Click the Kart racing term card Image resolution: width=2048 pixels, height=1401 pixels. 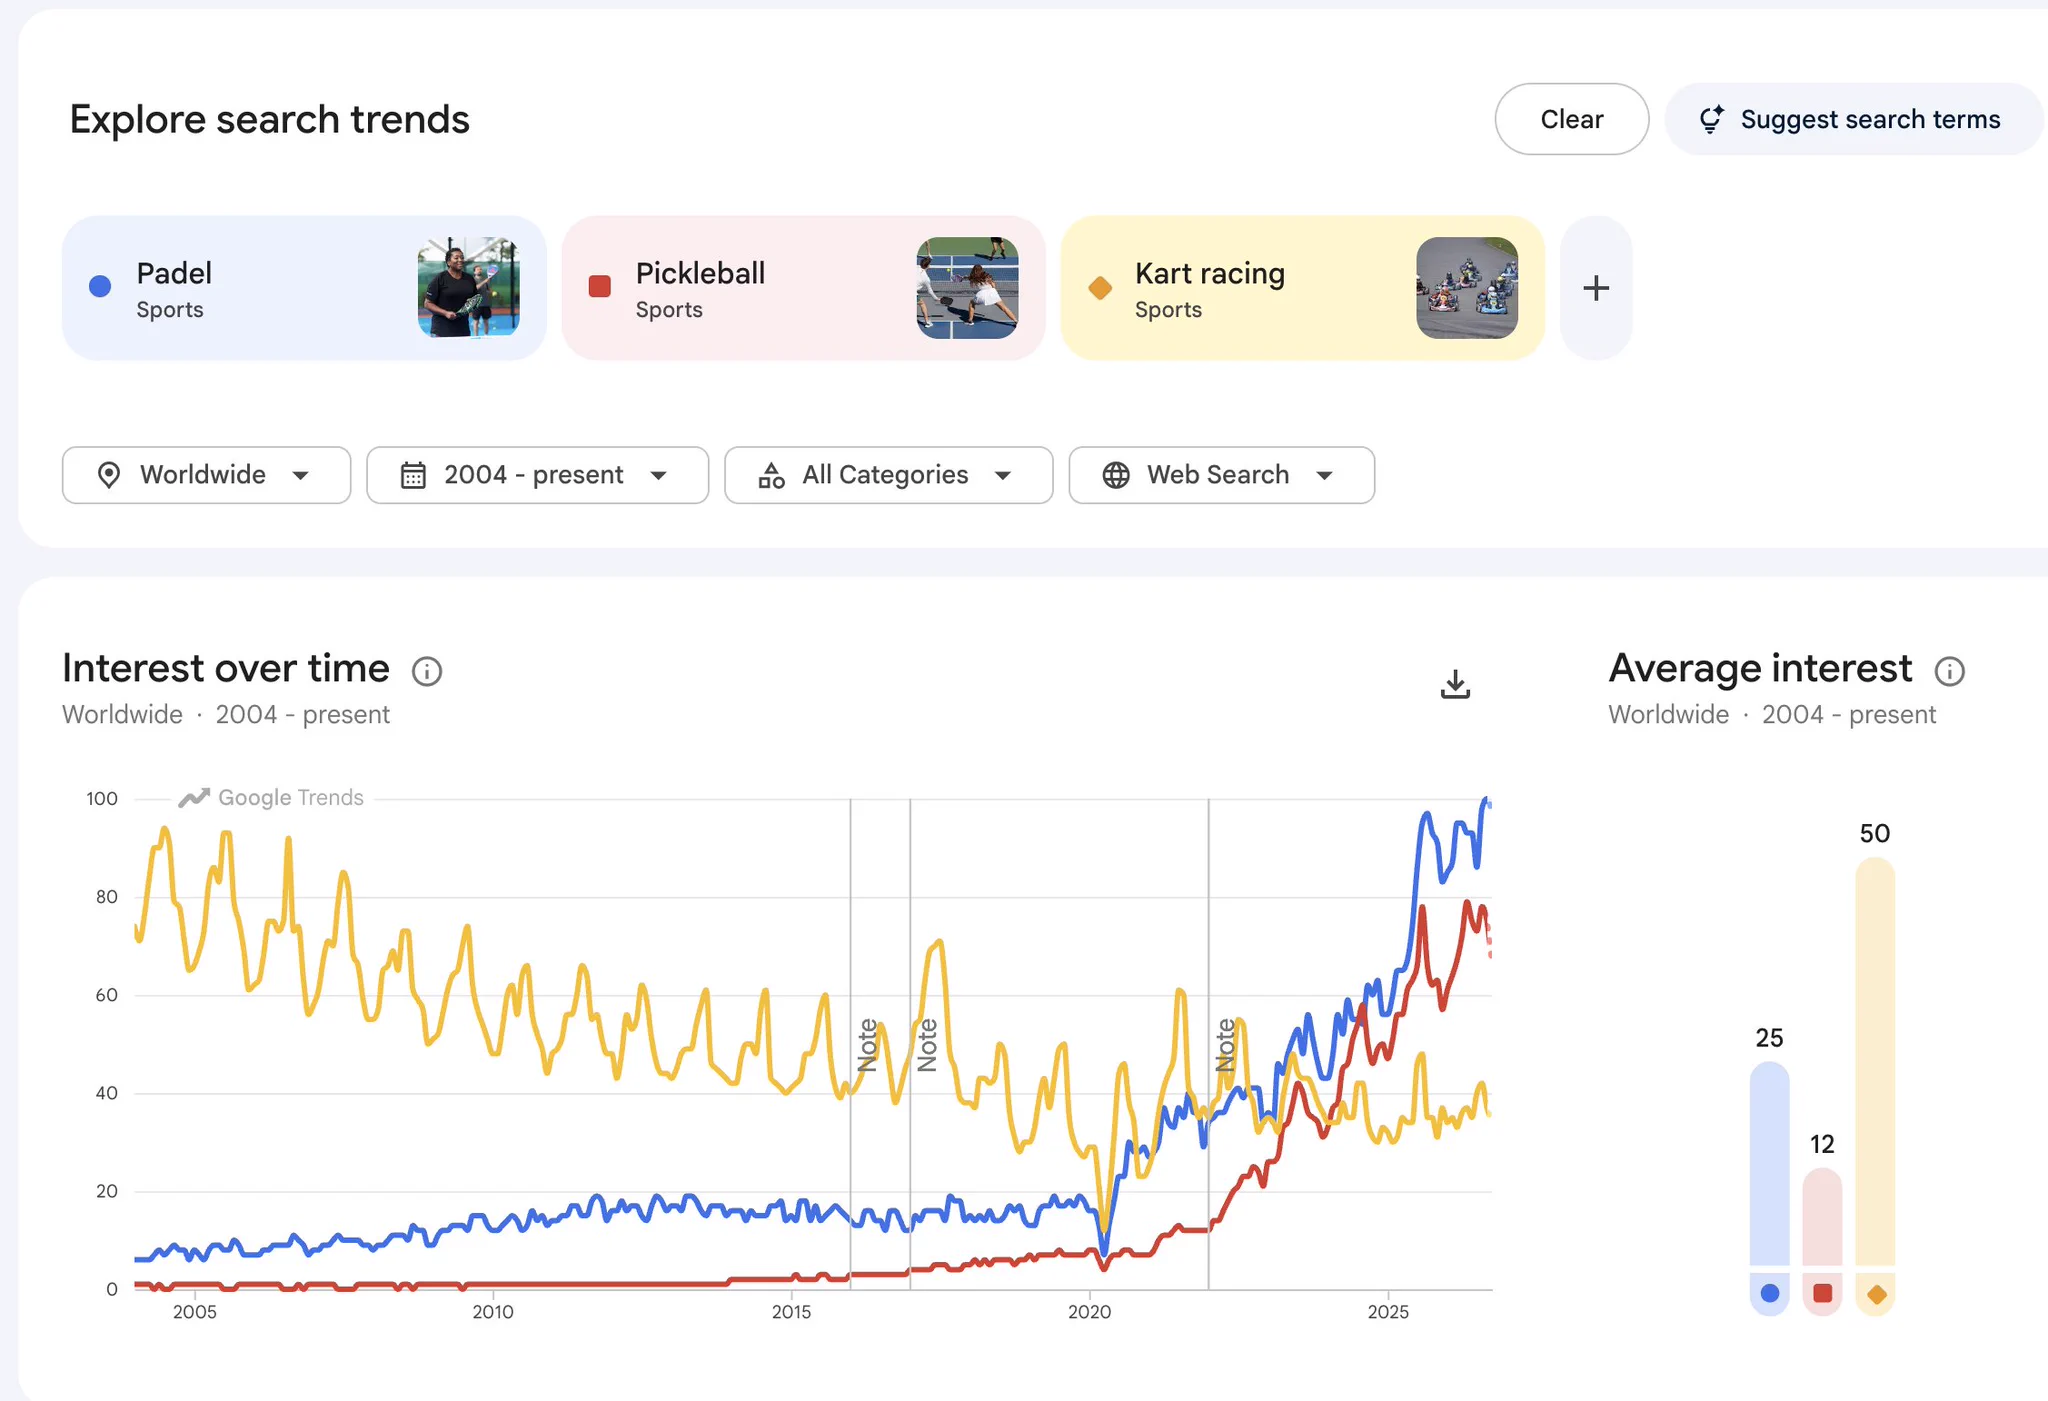click(x=1302, y=288)
